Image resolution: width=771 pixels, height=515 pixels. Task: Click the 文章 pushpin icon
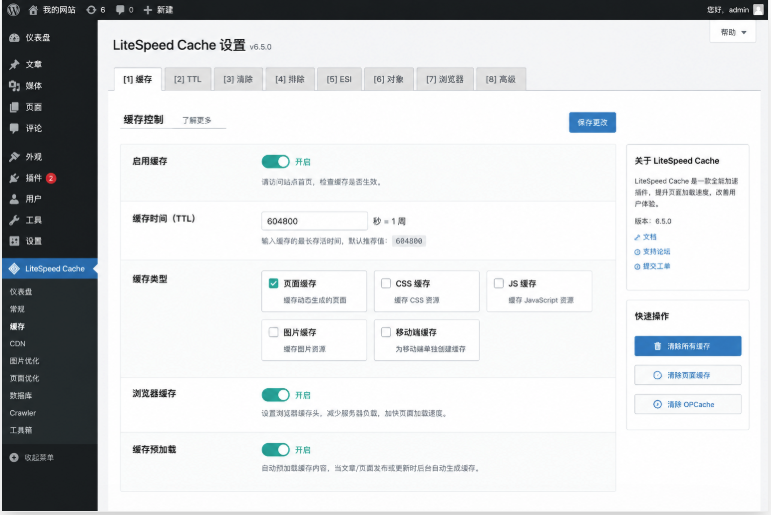pos(14,64)
